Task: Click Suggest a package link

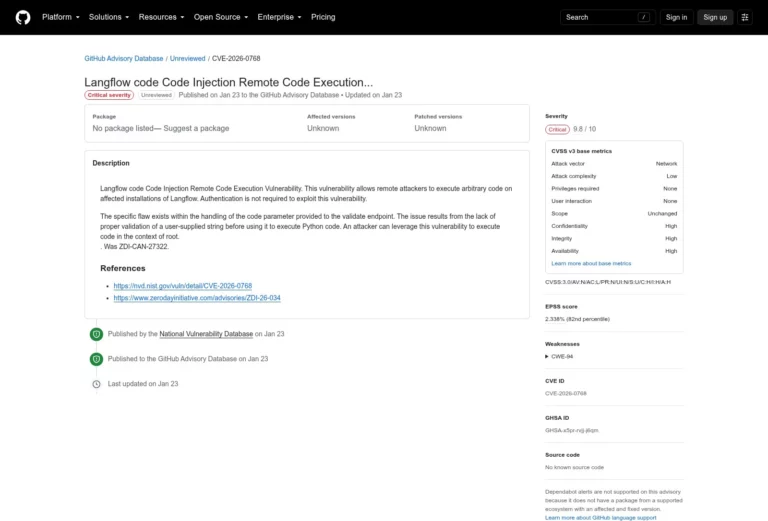Action: point(196,128)
